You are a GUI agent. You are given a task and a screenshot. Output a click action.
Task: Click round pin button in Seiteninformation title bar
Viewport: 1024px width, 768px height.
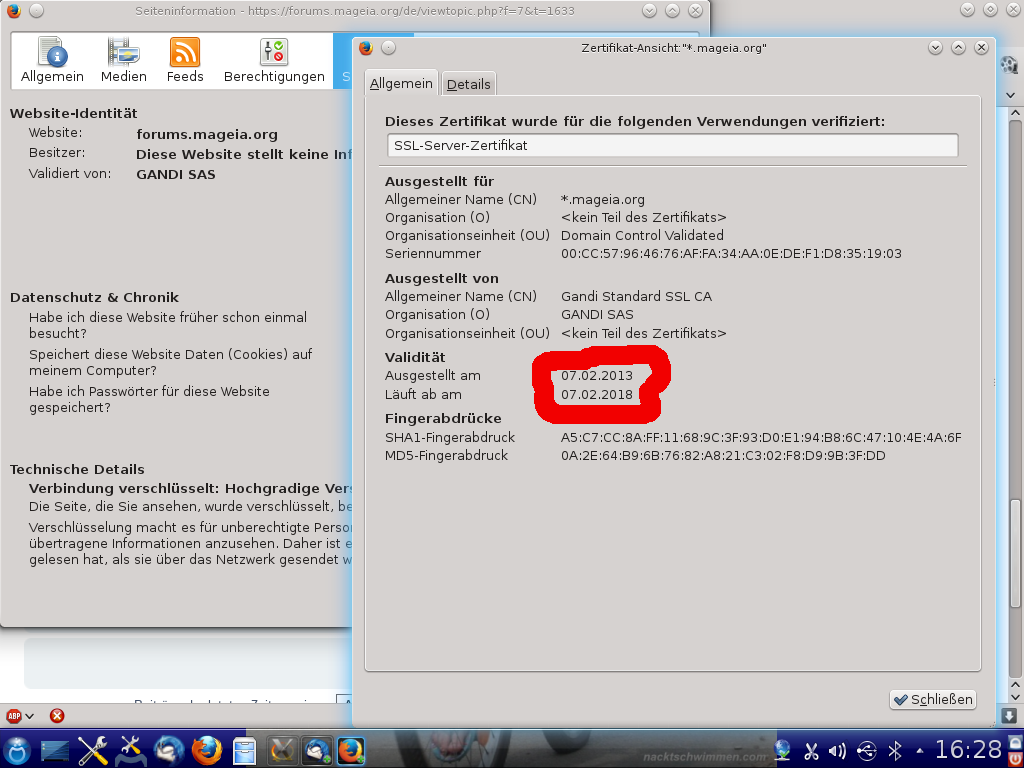(36, 10)
